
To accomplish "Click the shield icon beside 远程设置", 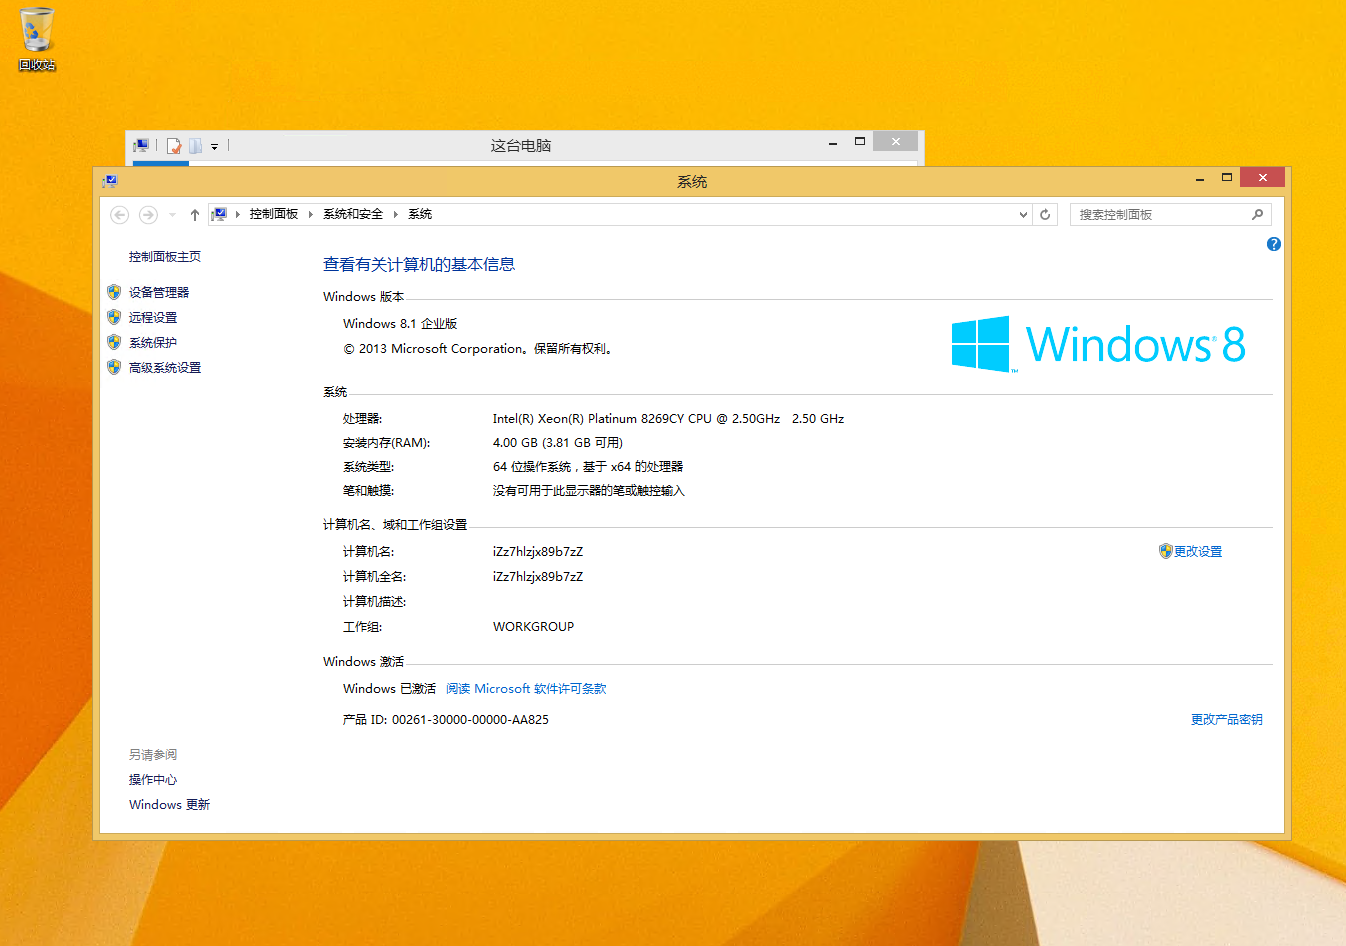I will pyautogui.click(x=114, y=317).
